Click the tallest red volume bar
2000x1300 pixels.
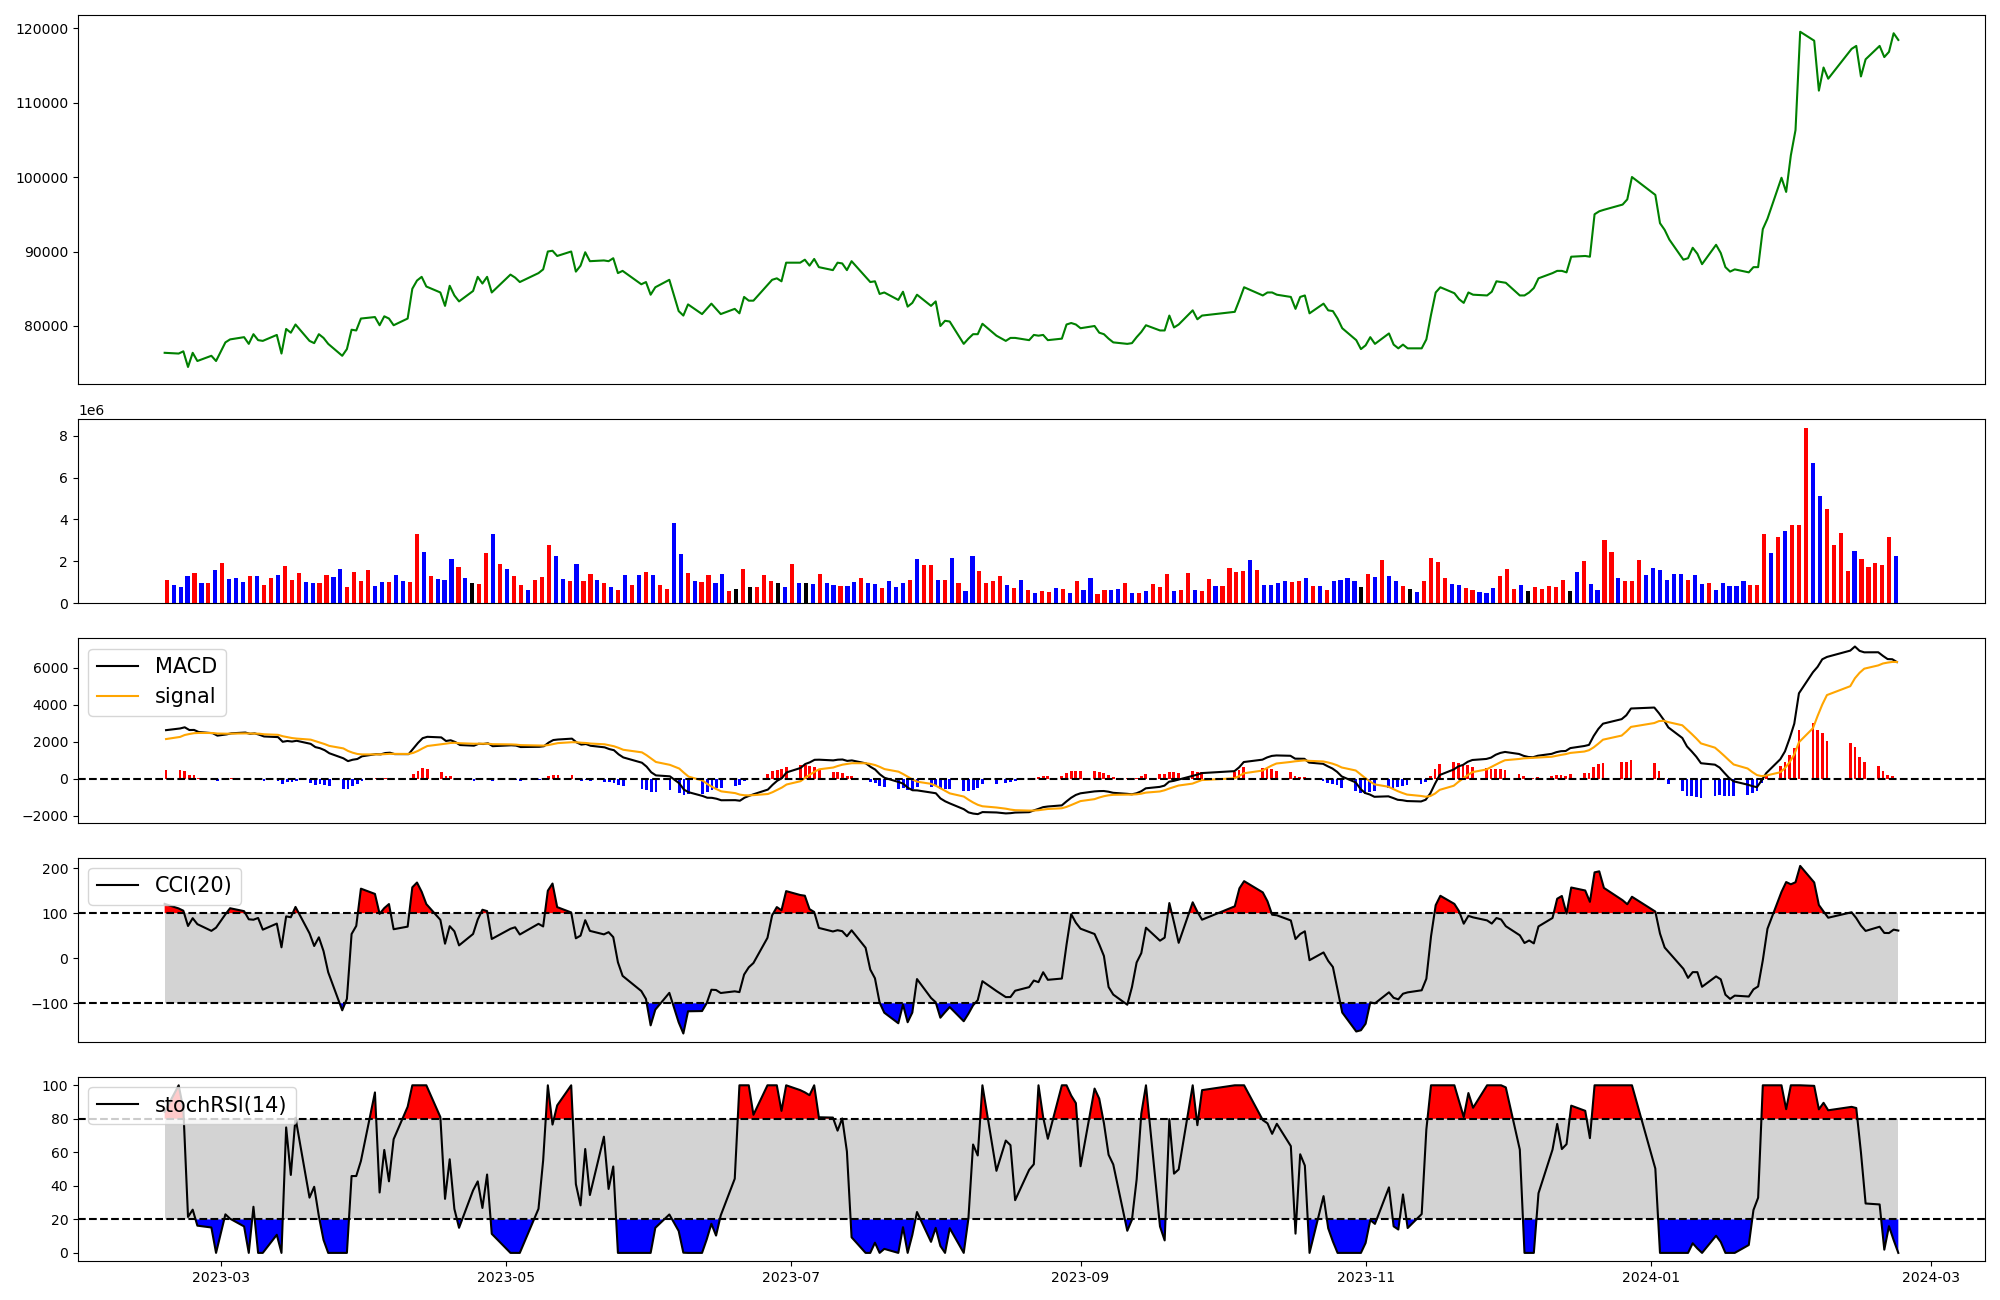click(x=1806, y=515)
